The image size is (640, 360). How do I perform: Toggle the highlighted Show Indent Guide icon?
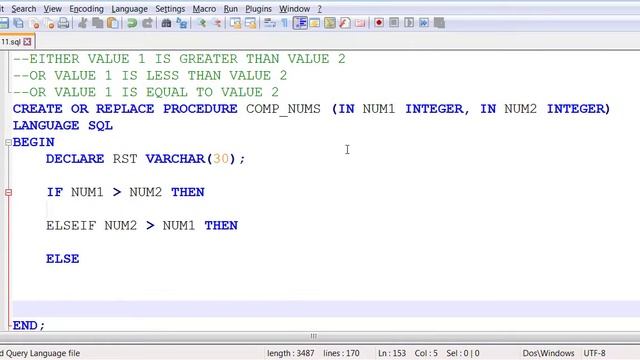click(x=300, y=23)
